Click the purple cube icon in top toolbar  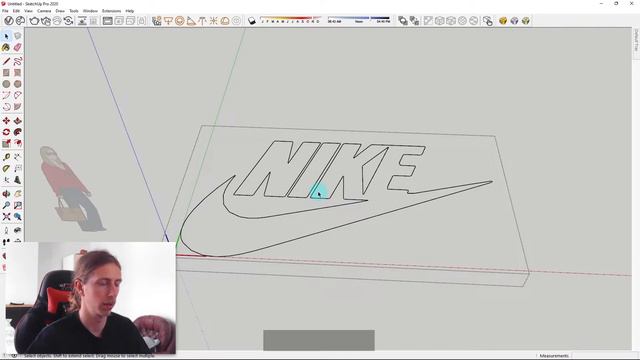point(514,21)
